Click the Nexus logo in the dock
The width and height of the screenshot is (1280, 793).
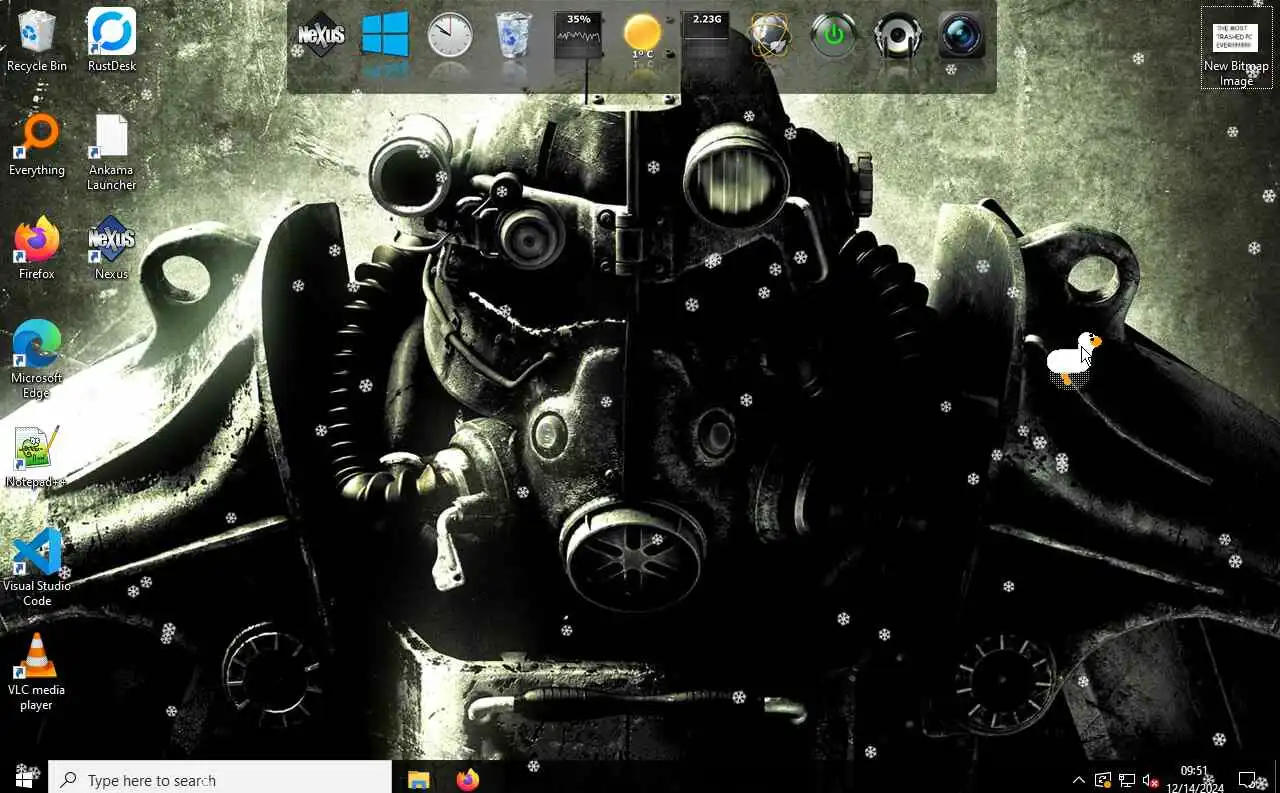pos(321,36)
